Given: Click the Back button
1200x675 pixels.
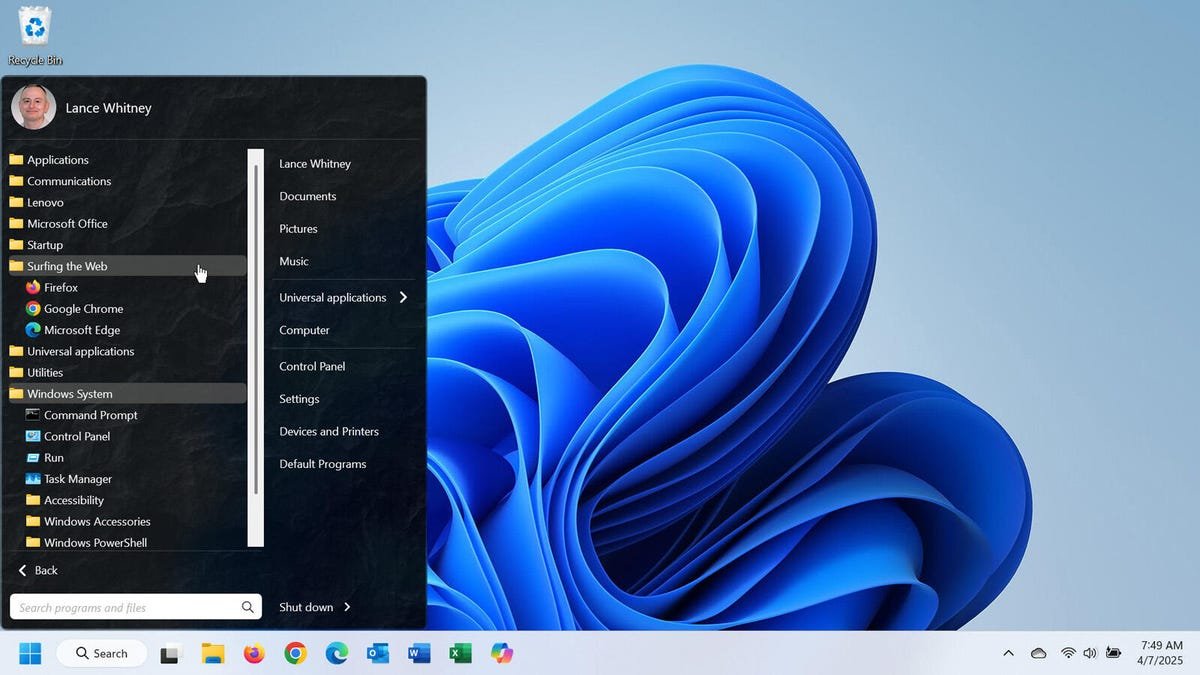Looking at the screenshot, I should pyautogui.click(x=36, y=570).
